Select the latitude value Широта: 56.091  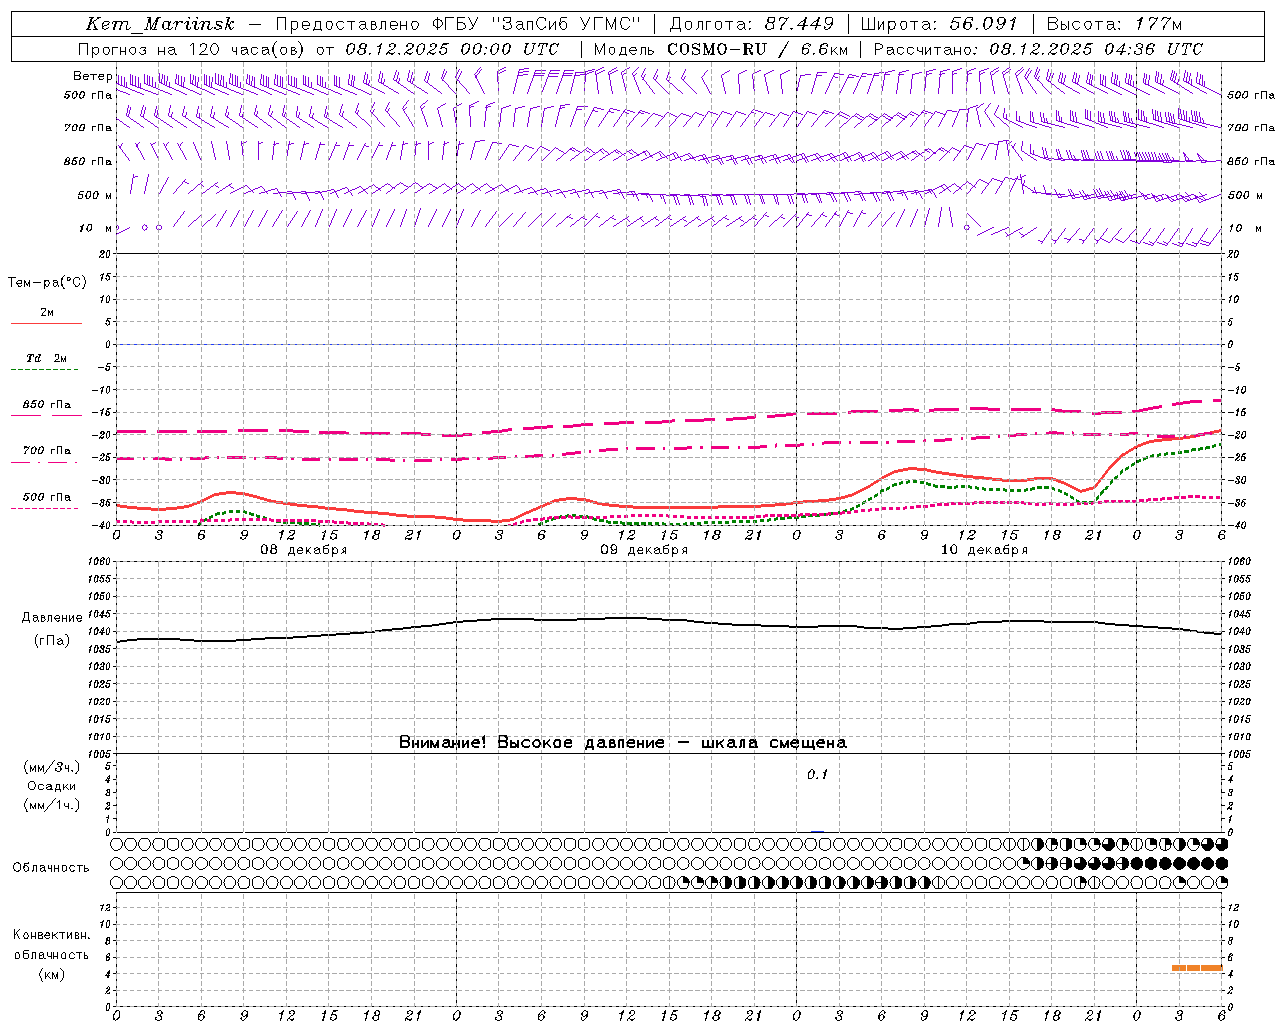click(x=939, y=24)
